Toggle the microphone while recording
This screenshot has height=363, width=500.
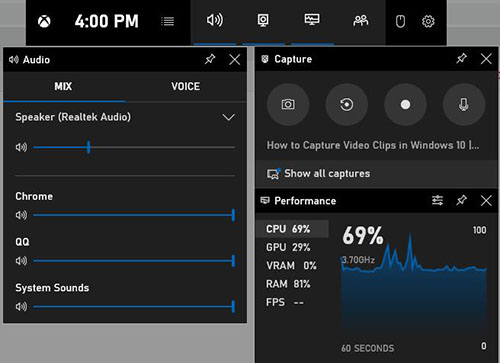pyautogui.click(x=464, y=105)
